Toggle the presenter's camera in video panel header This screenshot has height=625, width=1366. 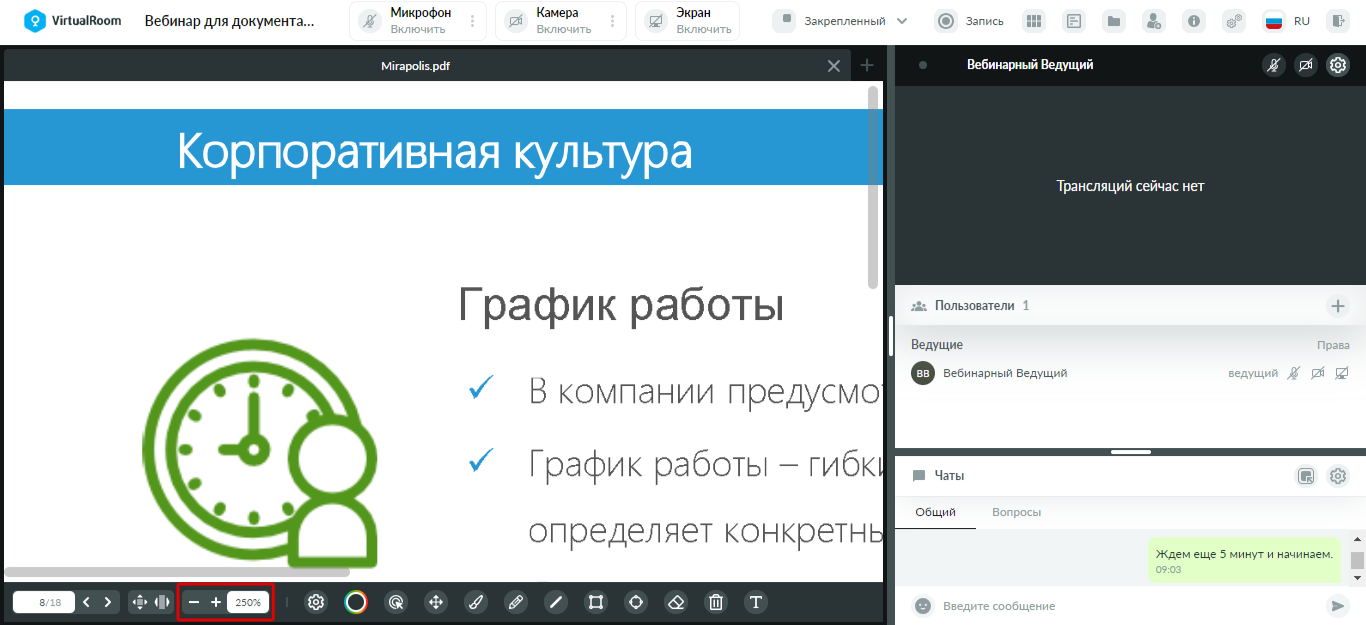pos(1305,65)
